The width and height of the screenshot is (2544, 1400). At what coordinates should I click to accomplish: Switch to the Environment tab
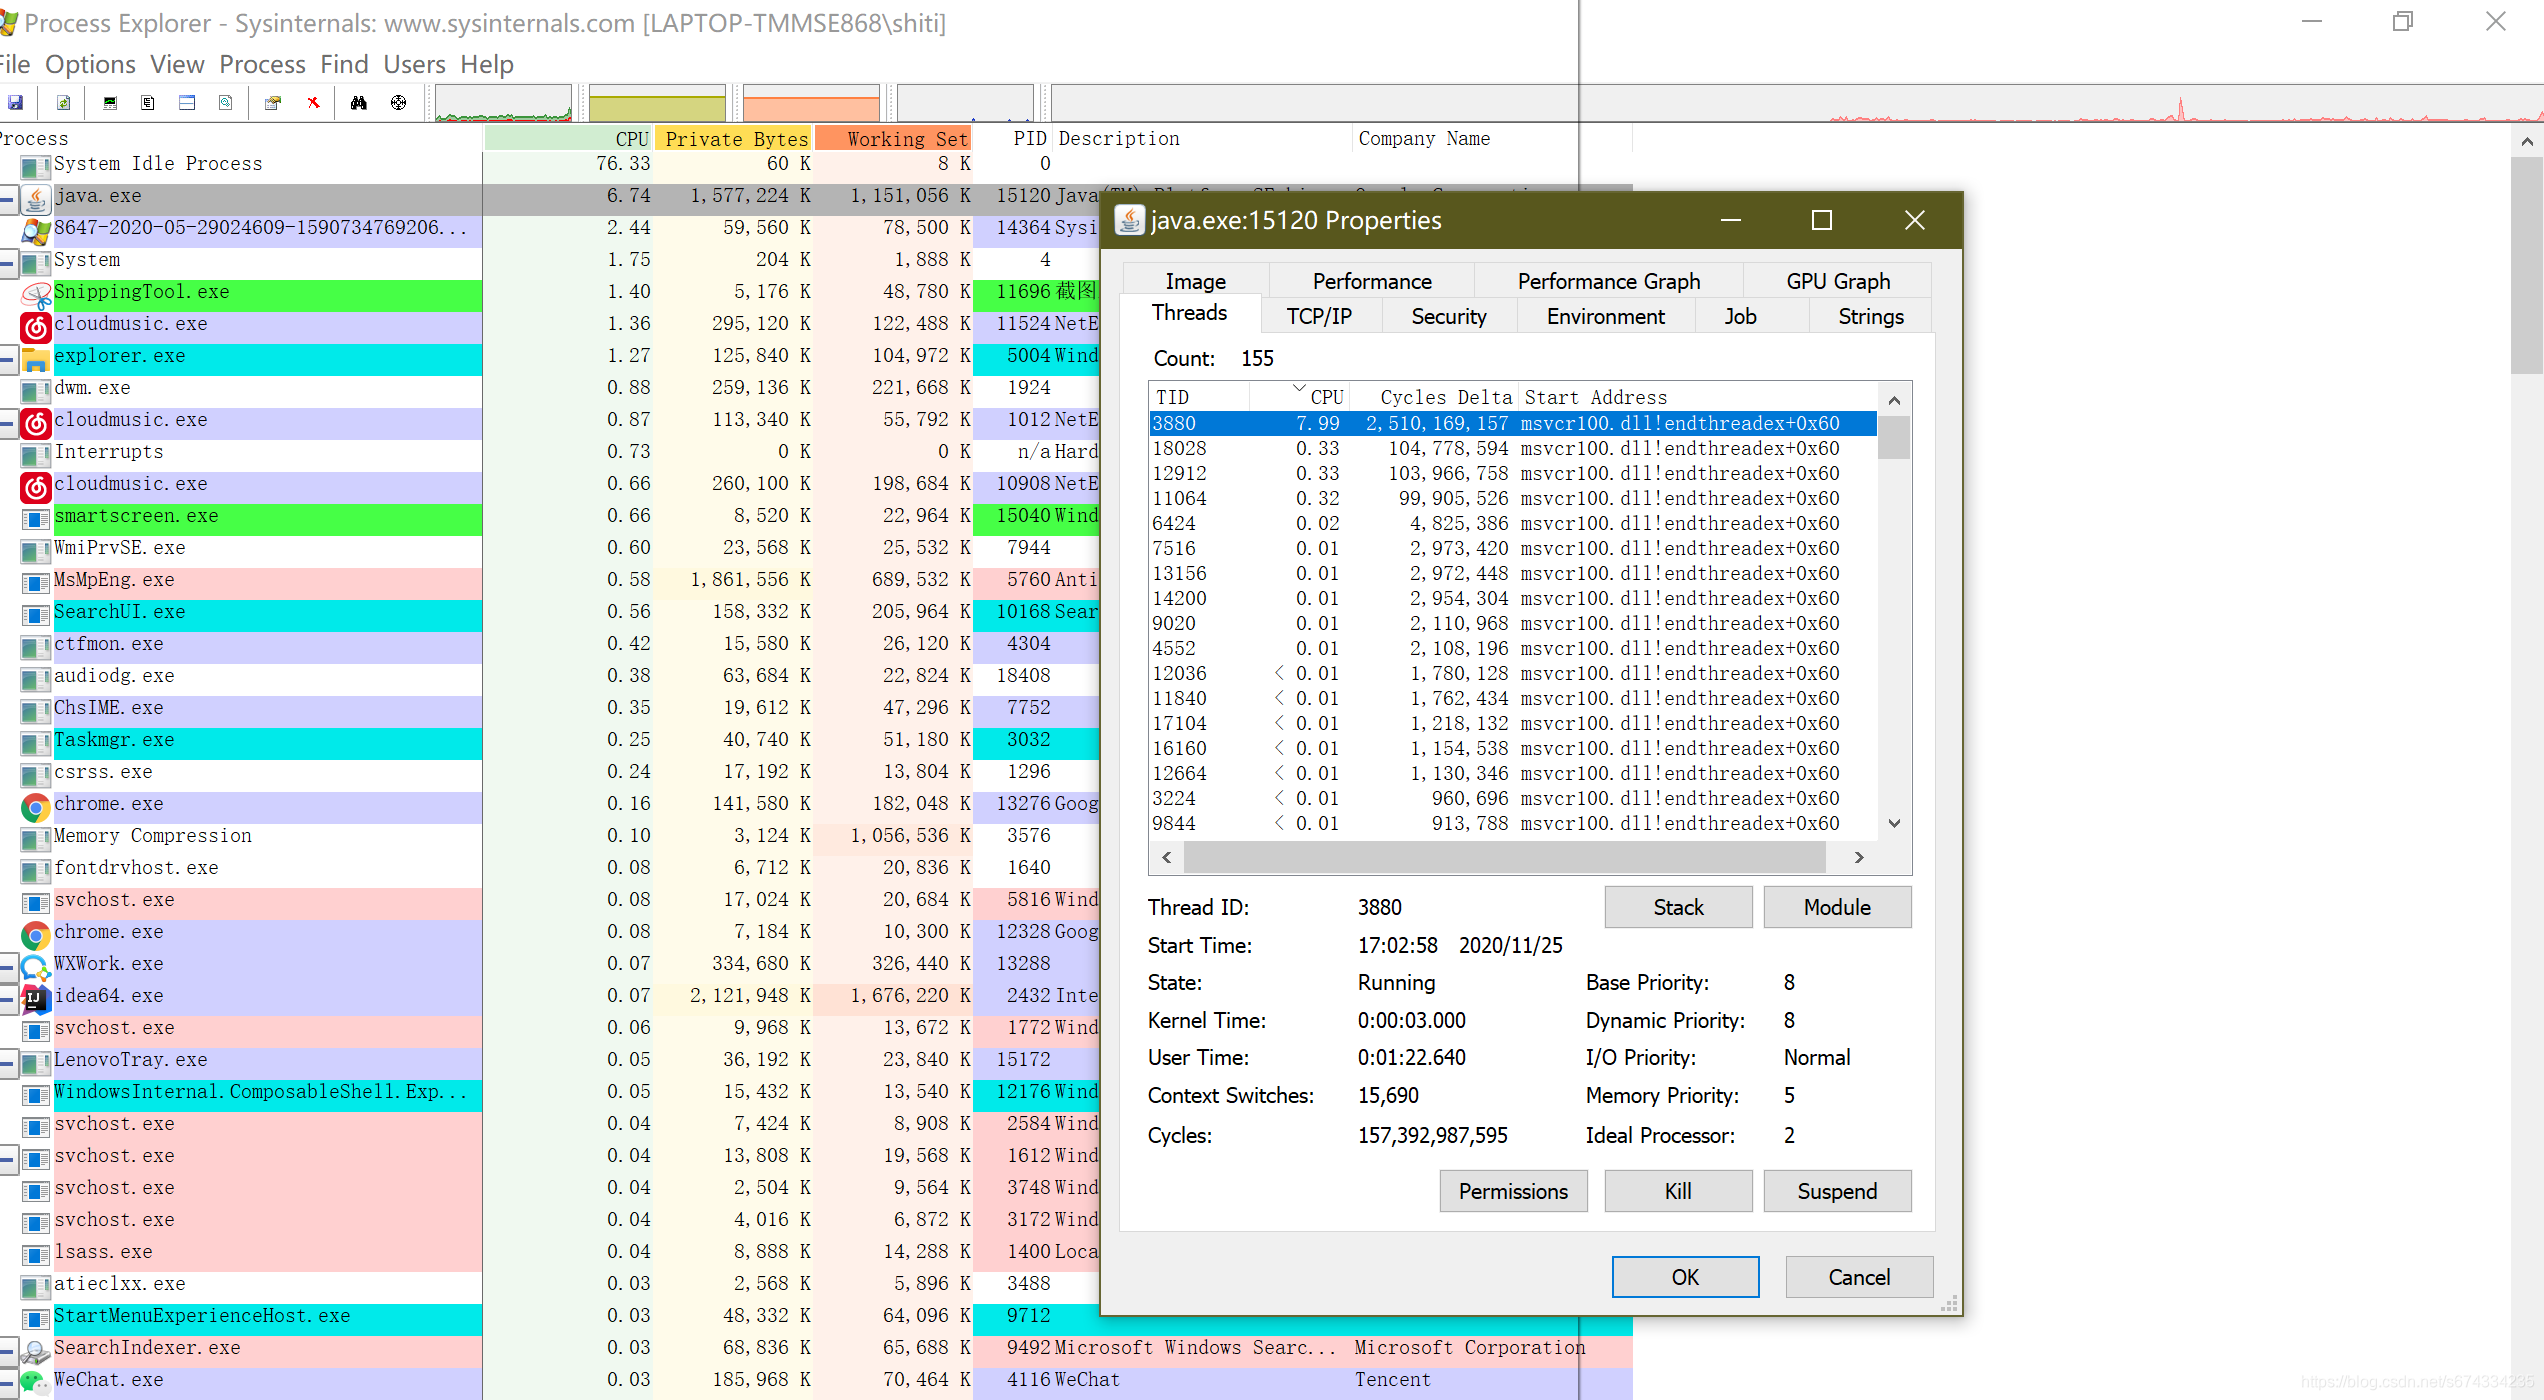[x=1604, y=317]
